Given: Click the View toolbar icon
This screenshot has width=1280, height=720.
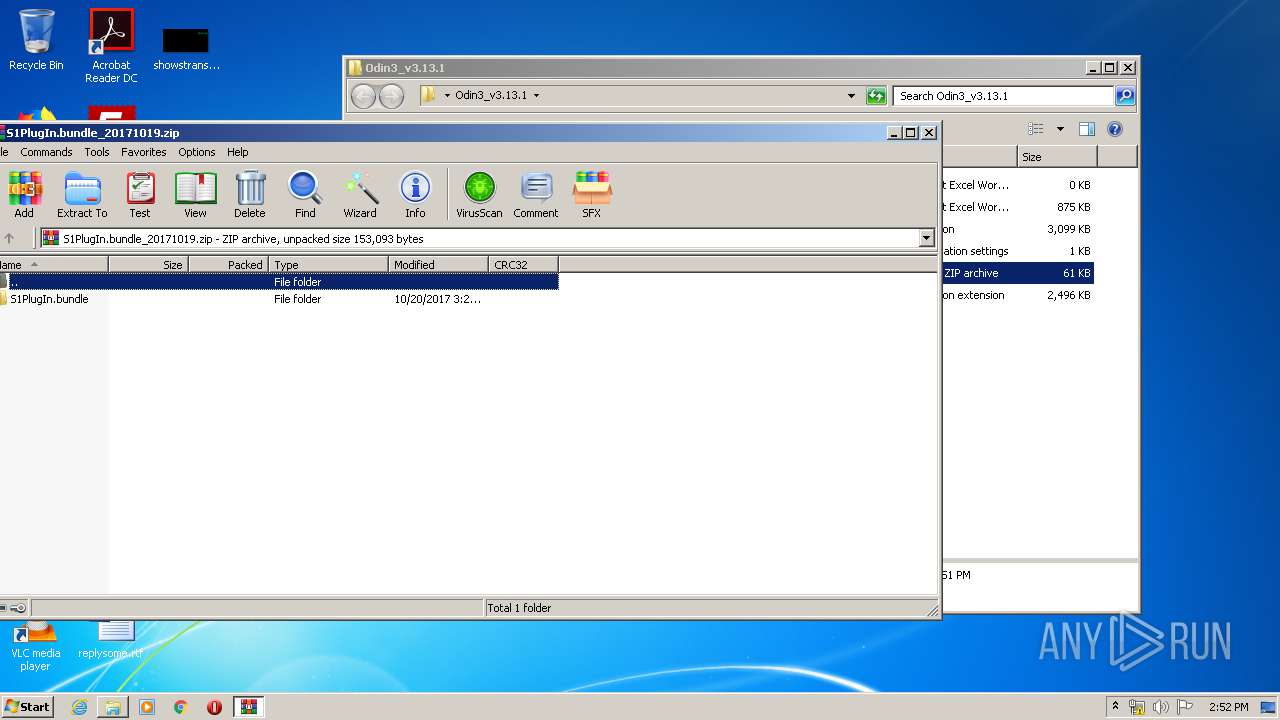Looking at the screenshot, I should pos(195,195).
